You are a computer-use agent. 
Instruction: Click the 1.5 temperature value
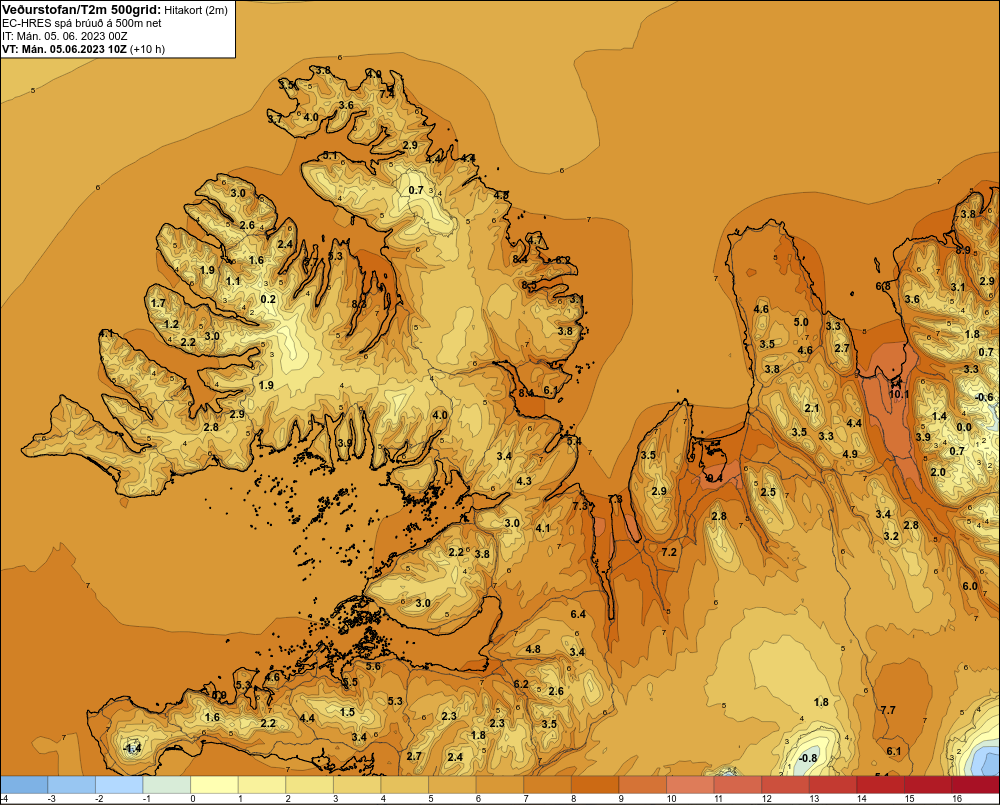click(347, 712)
